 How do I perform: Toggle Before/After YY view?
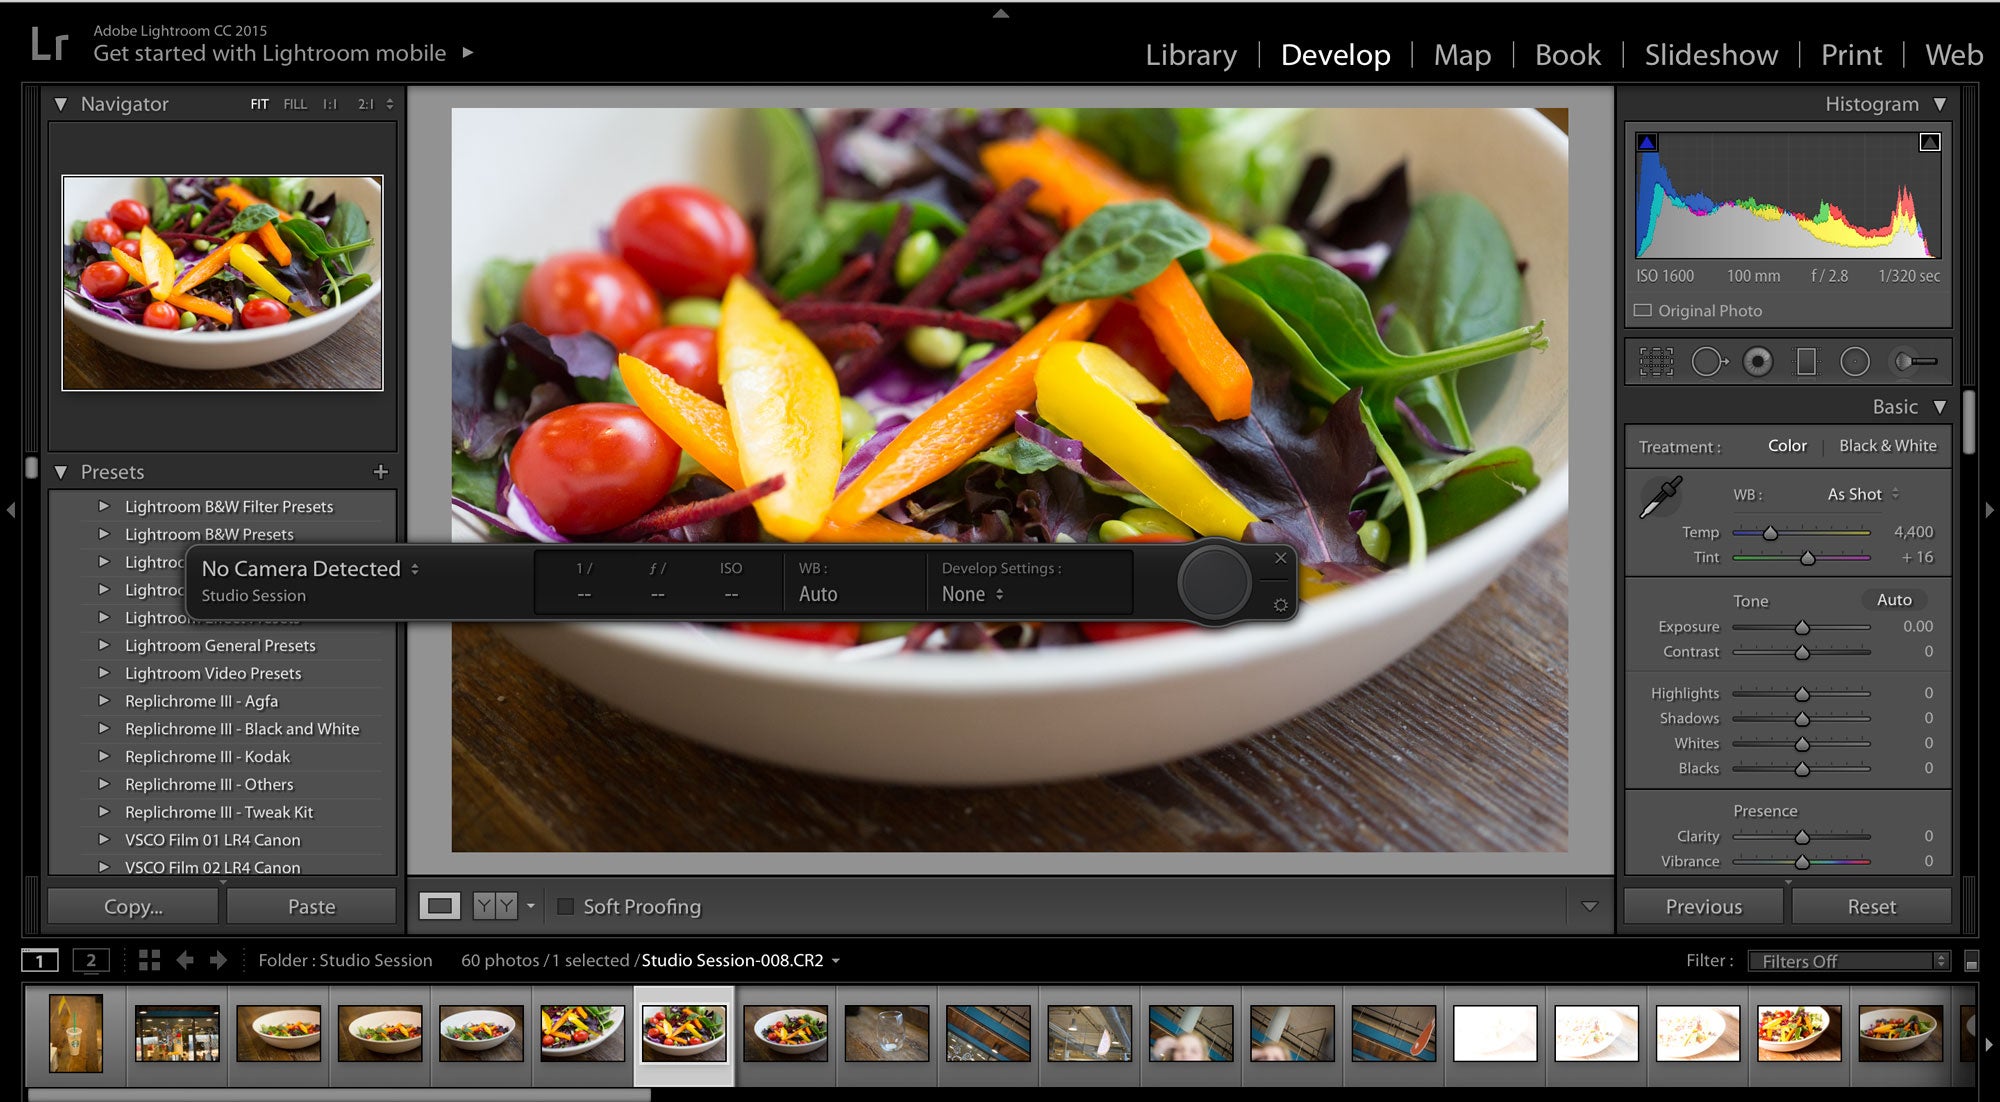click(495, 906)
